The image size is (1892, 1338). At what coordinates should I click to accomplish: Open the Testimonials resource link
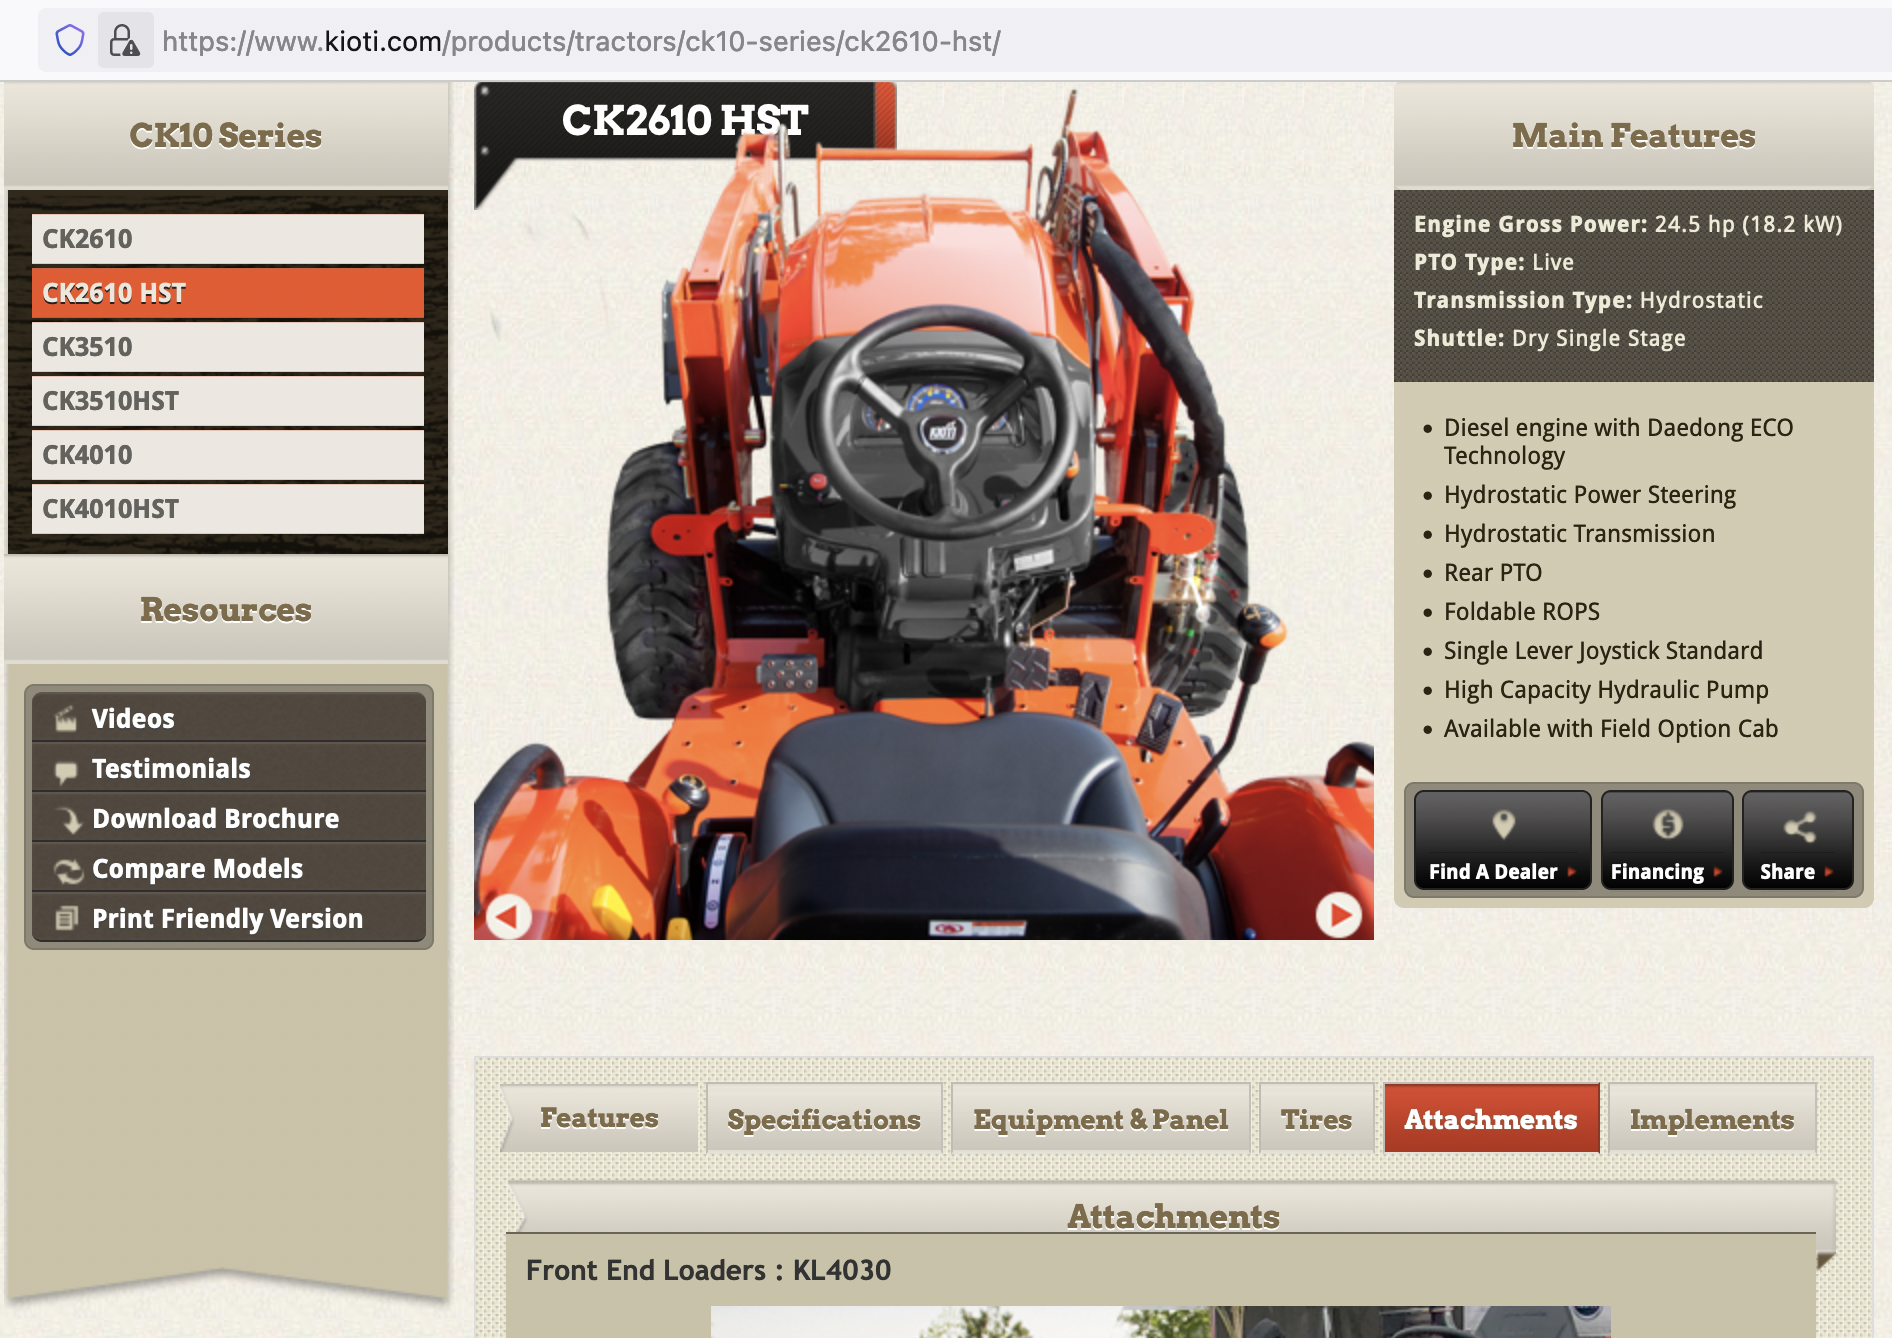point(229,768)
